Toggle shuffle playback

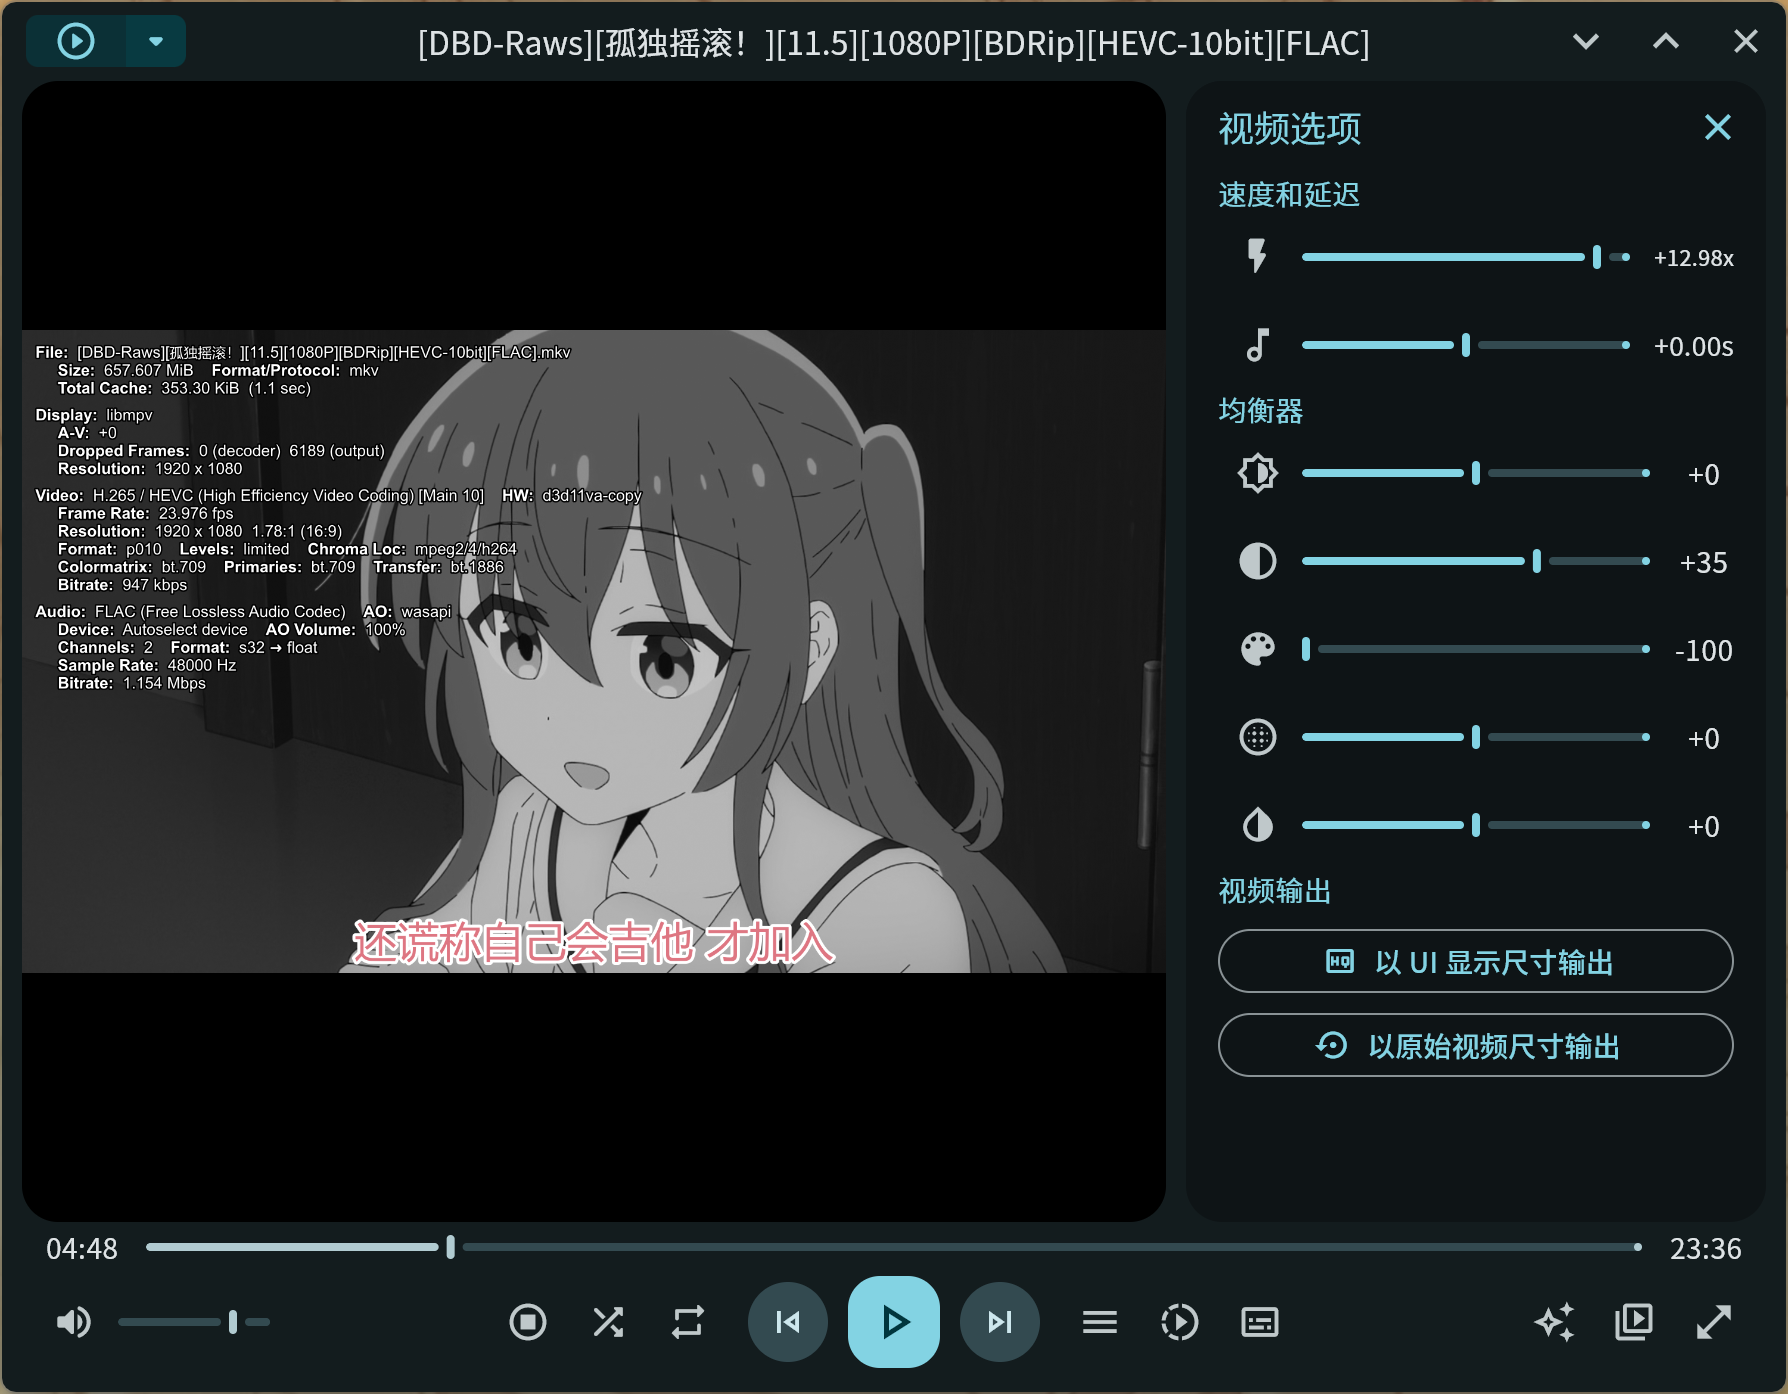pyautogui.click(x=608, y=1322)
